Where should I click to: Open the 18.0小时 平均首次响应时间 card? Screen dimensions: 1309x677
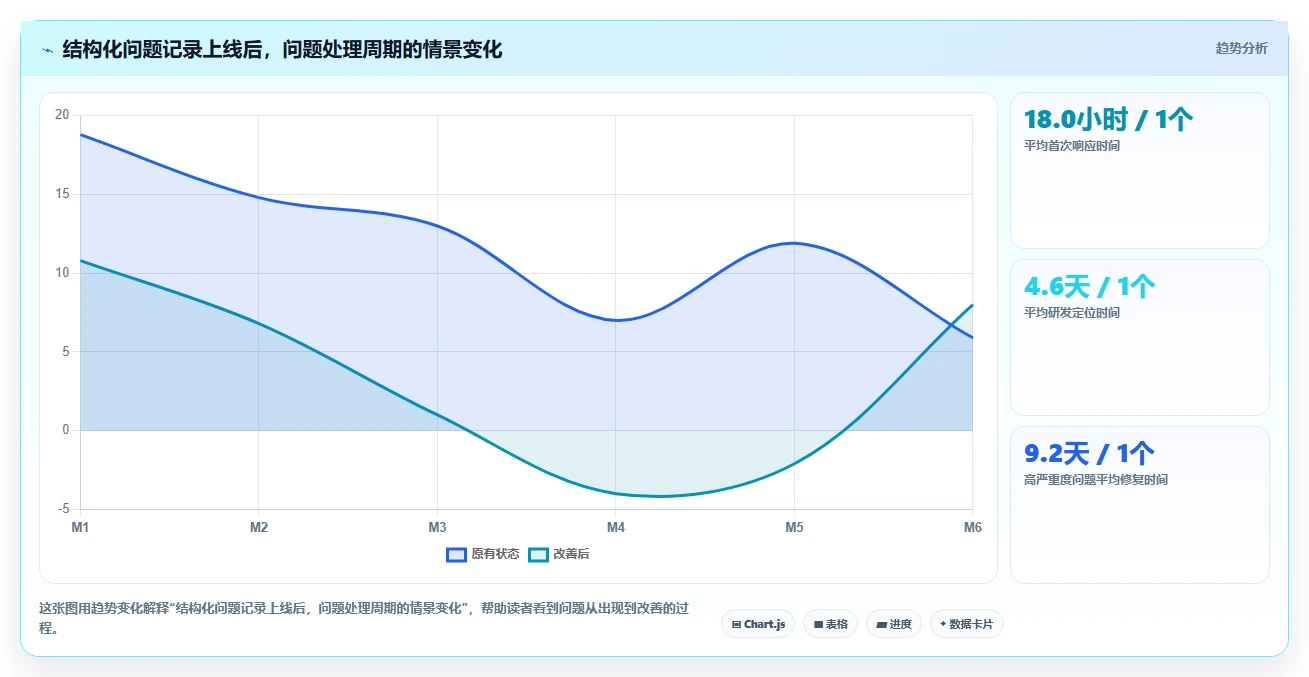pyautogui.click(x=1140, y=170)
